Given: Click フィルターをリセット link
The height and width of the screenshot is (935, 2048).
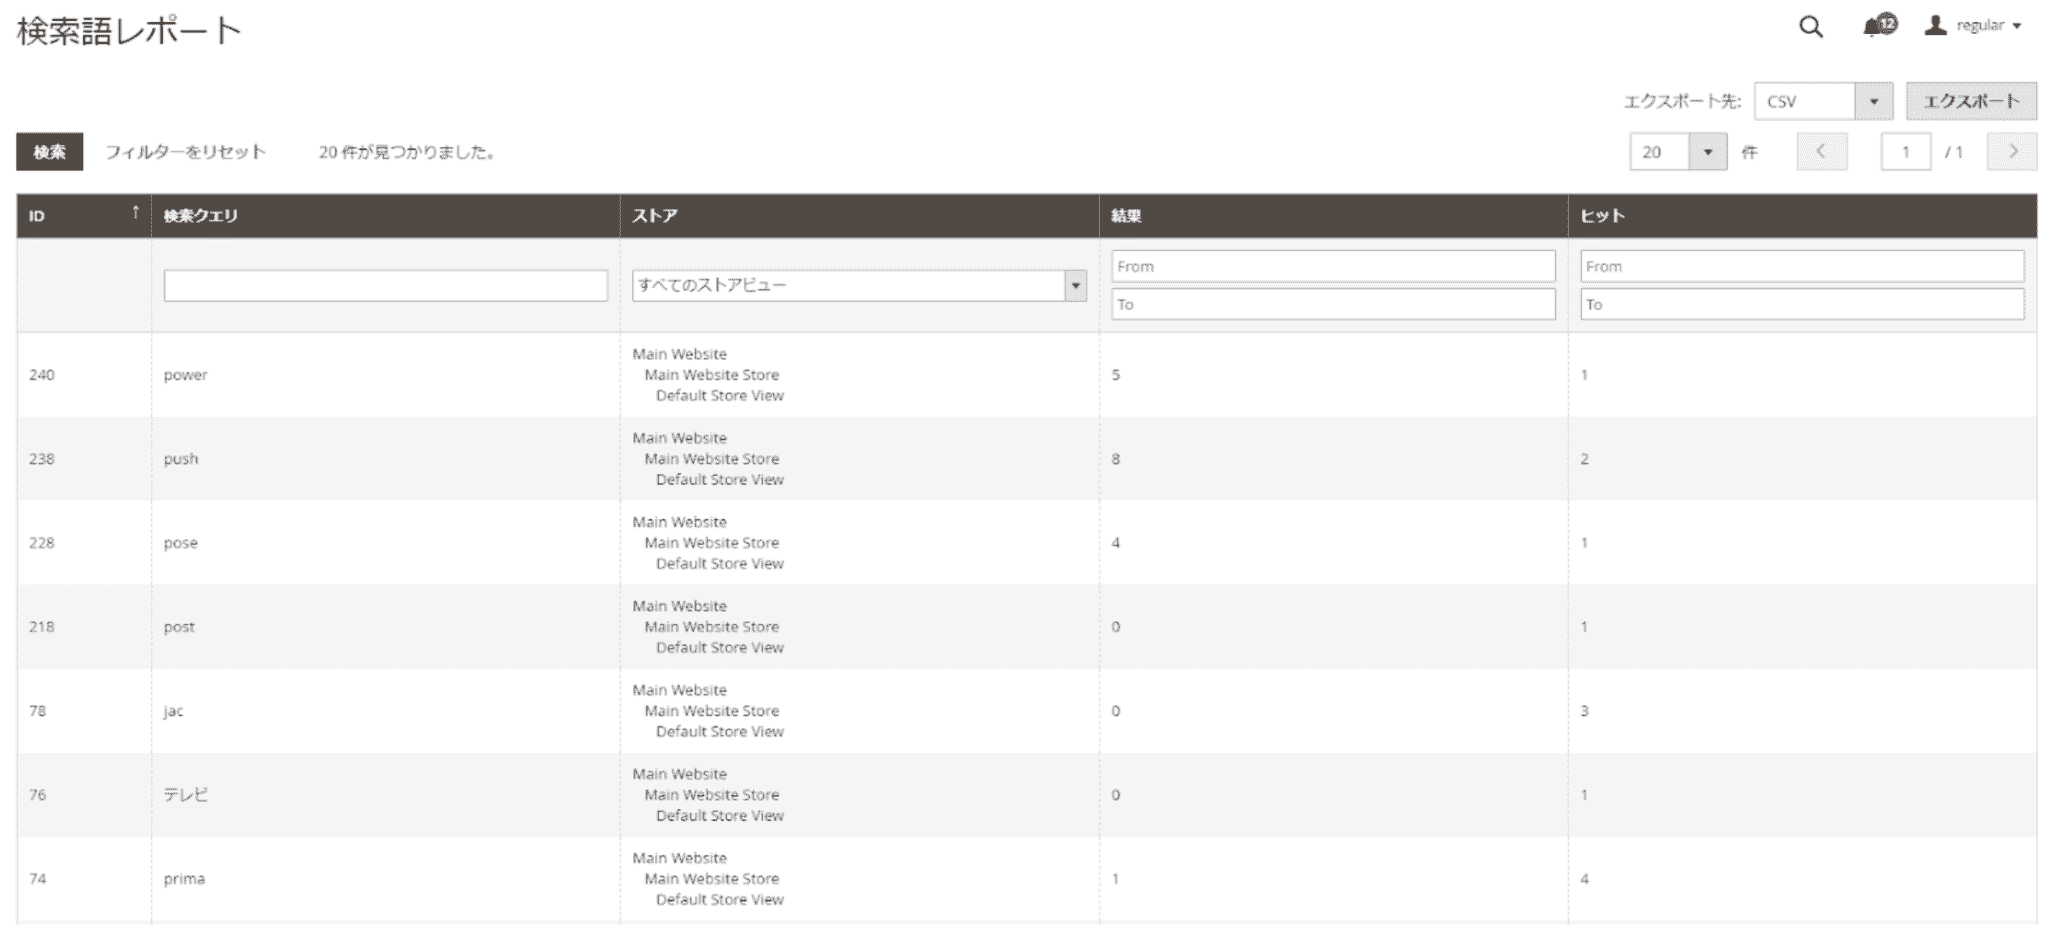Looking at the screenshot, I should pos(185,152).
